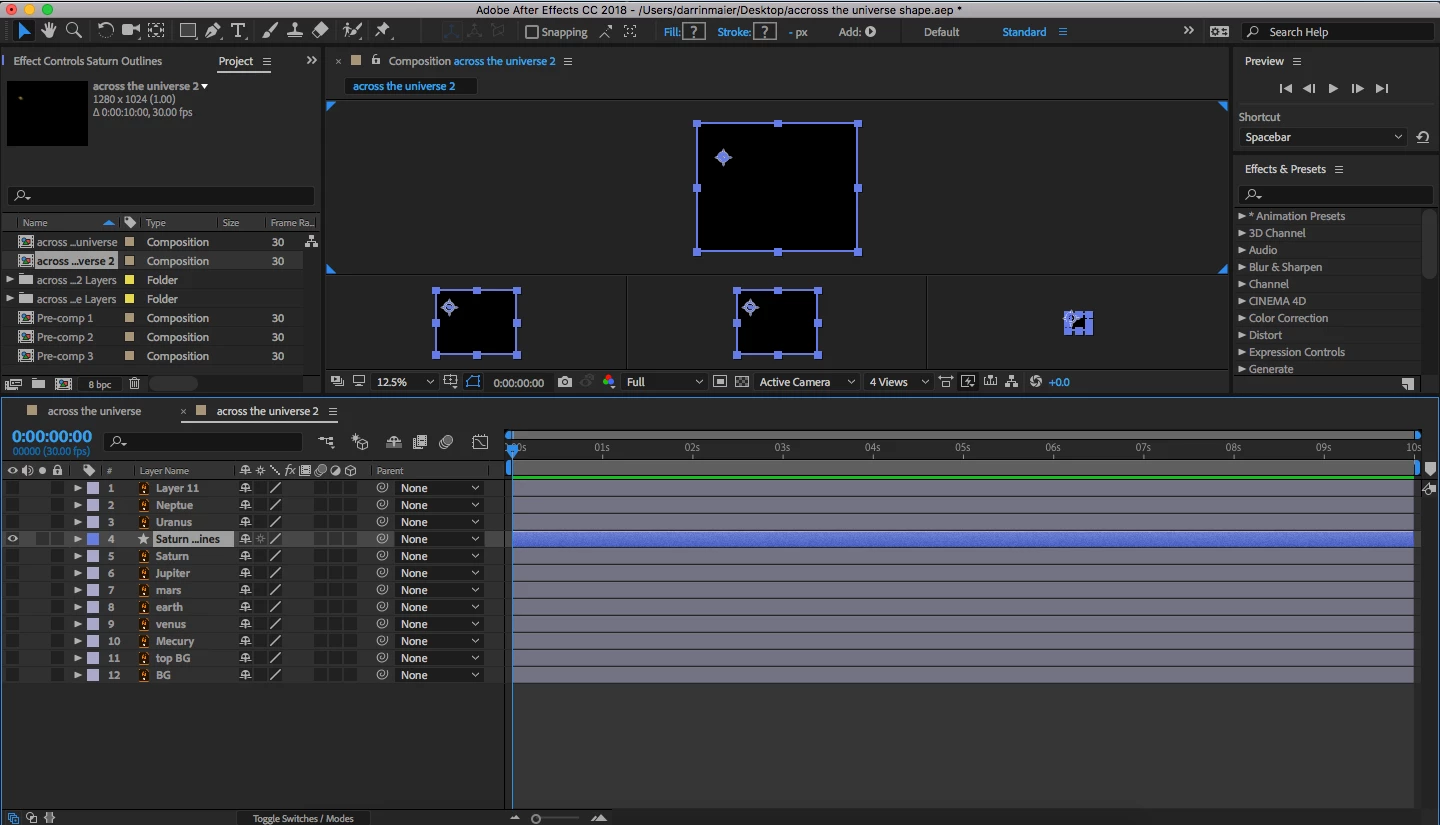
Task: Click the trash icon in Project panel
Action: coord(135,384)
